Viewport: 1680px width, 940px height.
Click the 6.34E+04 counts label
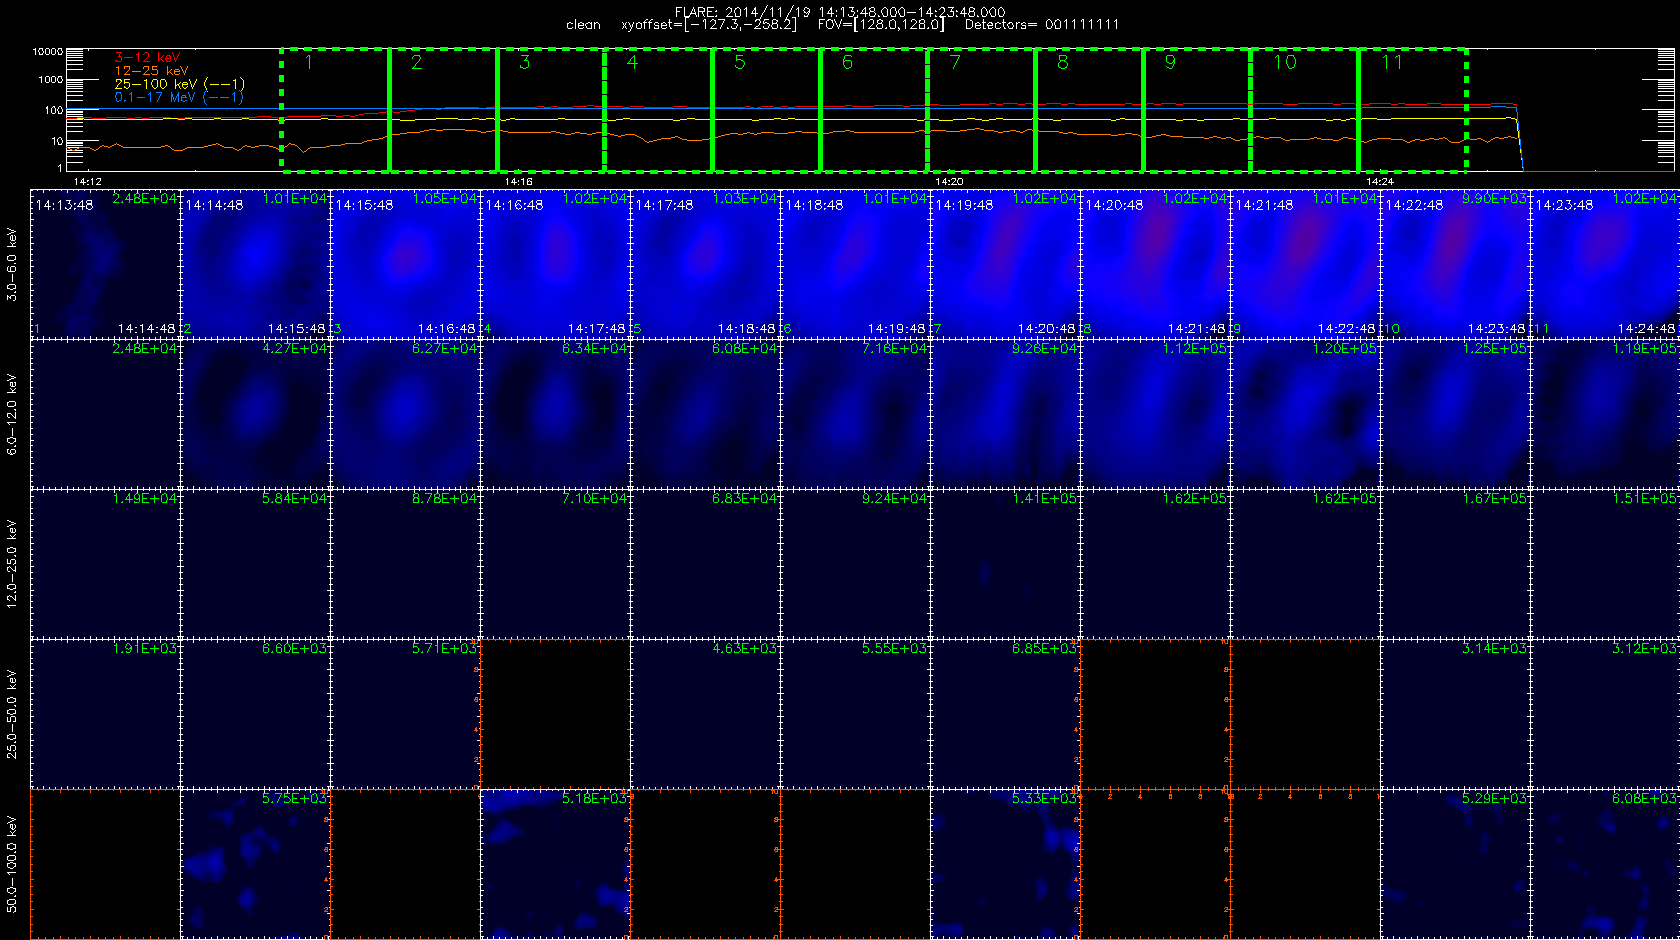(594, 349)
